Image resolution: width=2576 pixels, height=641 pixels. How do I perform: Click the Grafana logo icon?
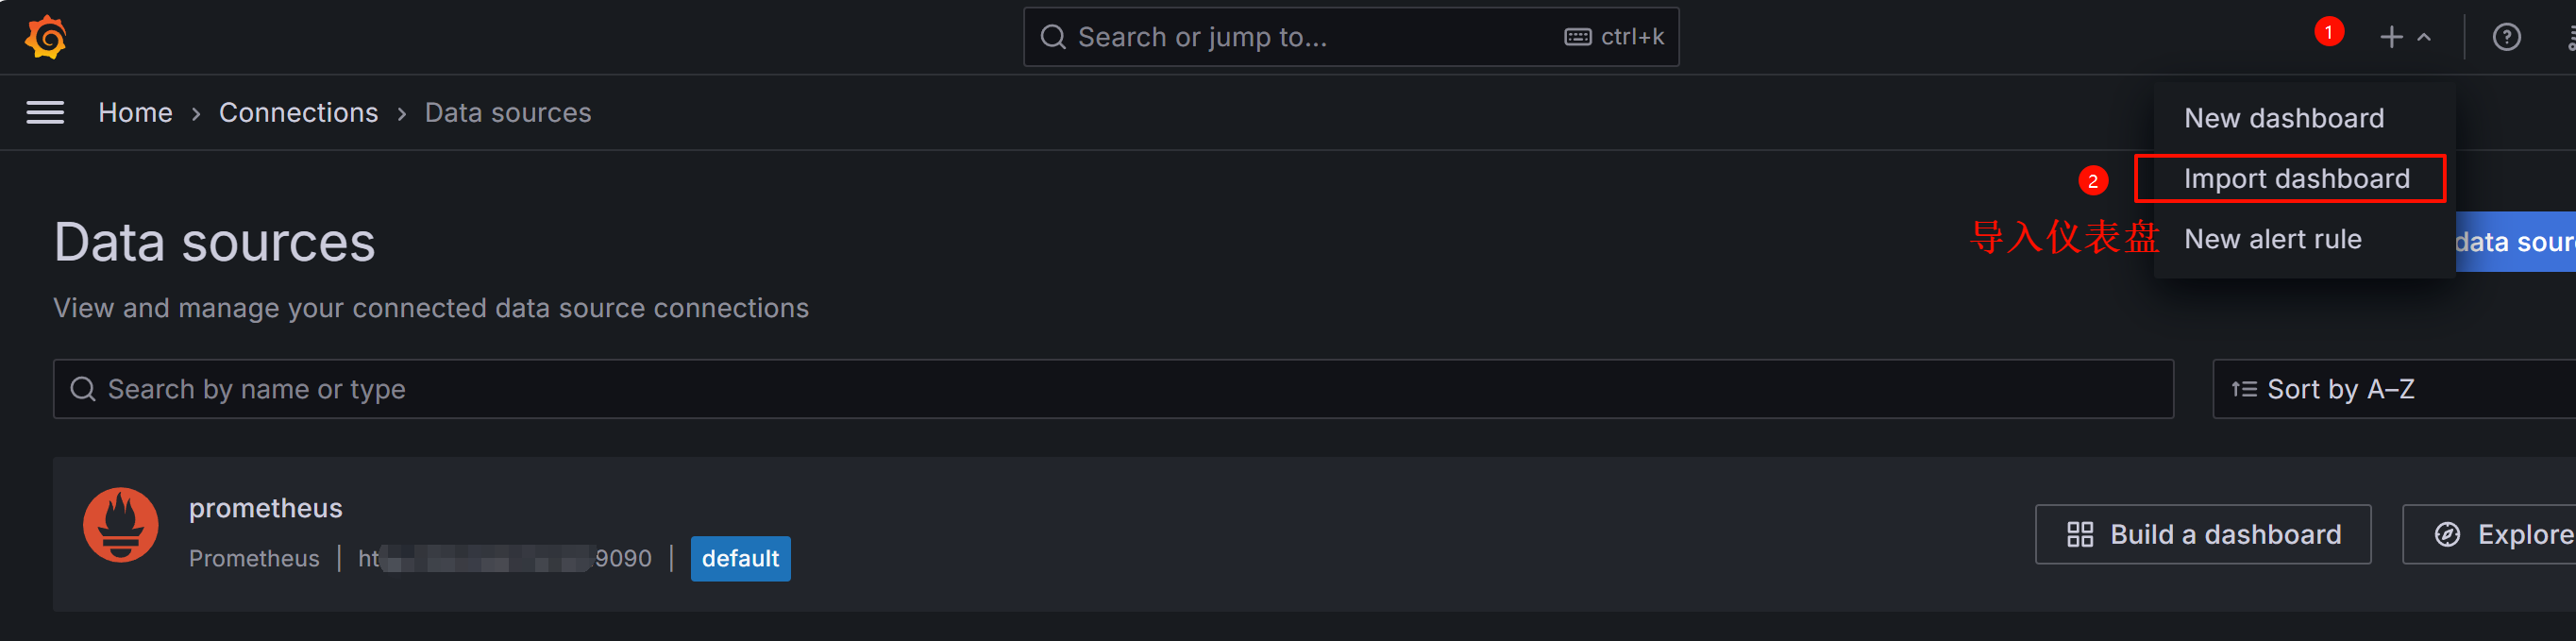(x=46, y=38)
